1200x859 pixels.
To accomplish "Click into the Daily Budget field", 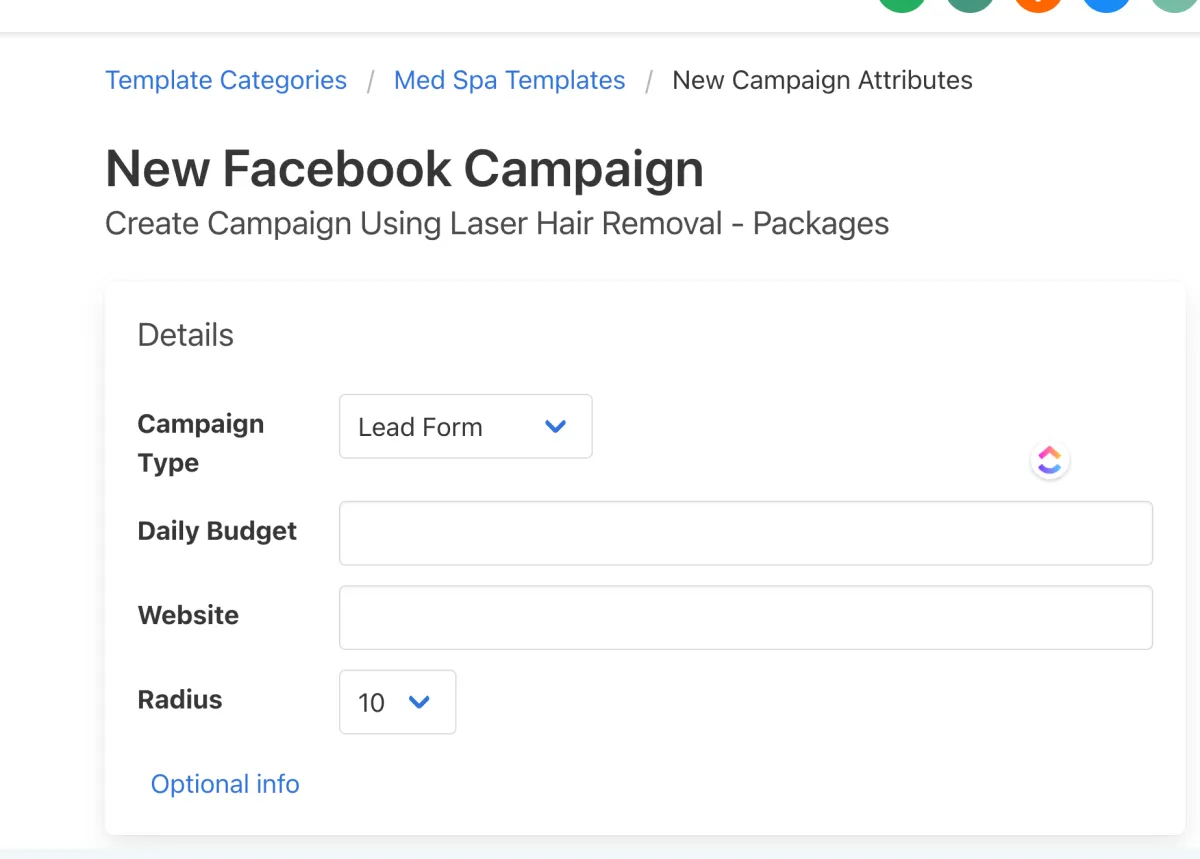I will coord(746,533).
